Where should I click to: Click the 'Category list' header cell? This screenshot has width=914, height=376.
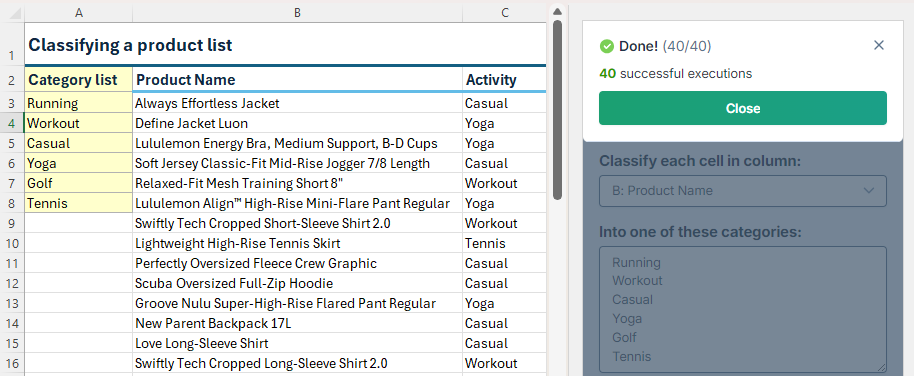point(79,79)
